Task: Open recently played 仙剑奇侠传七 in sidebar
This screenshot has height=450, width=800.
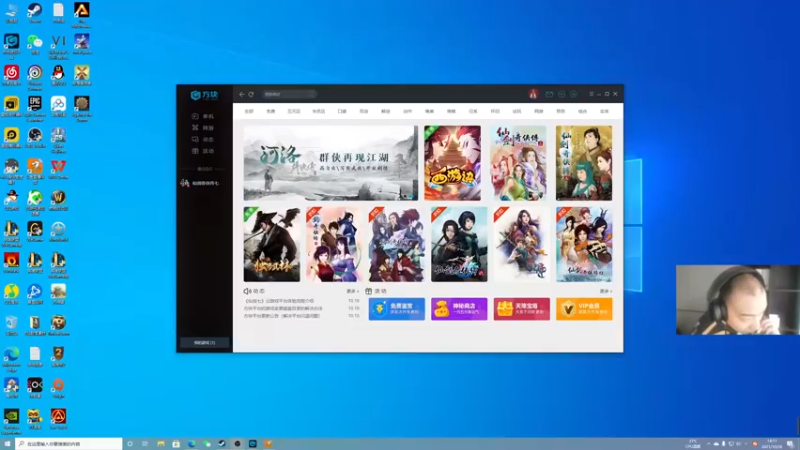Action: (200, 183)
